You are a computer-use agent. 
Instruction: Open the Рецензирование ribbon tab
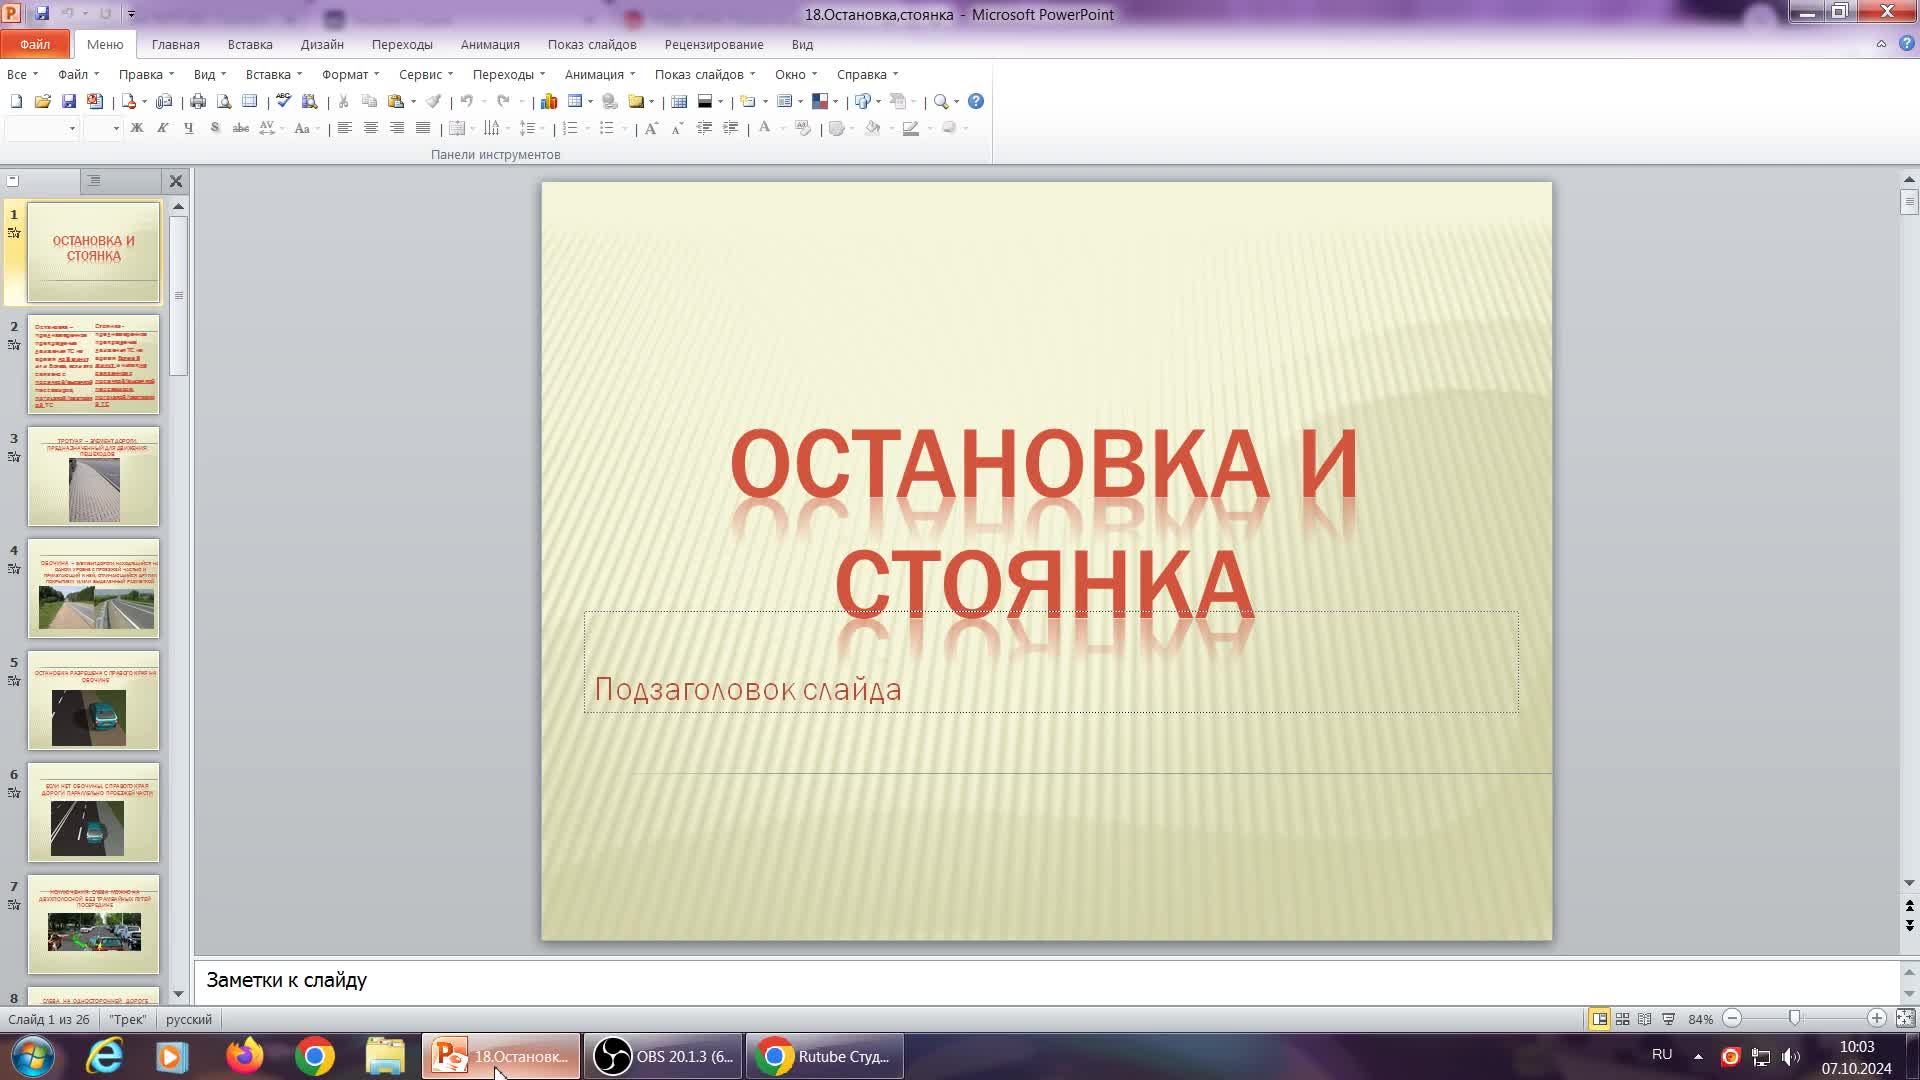[713, 44]
